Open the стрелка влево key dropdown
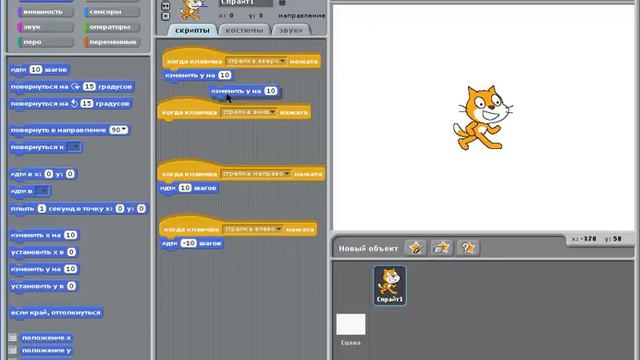This screenshot has width=640, height=360. (252, 229)
